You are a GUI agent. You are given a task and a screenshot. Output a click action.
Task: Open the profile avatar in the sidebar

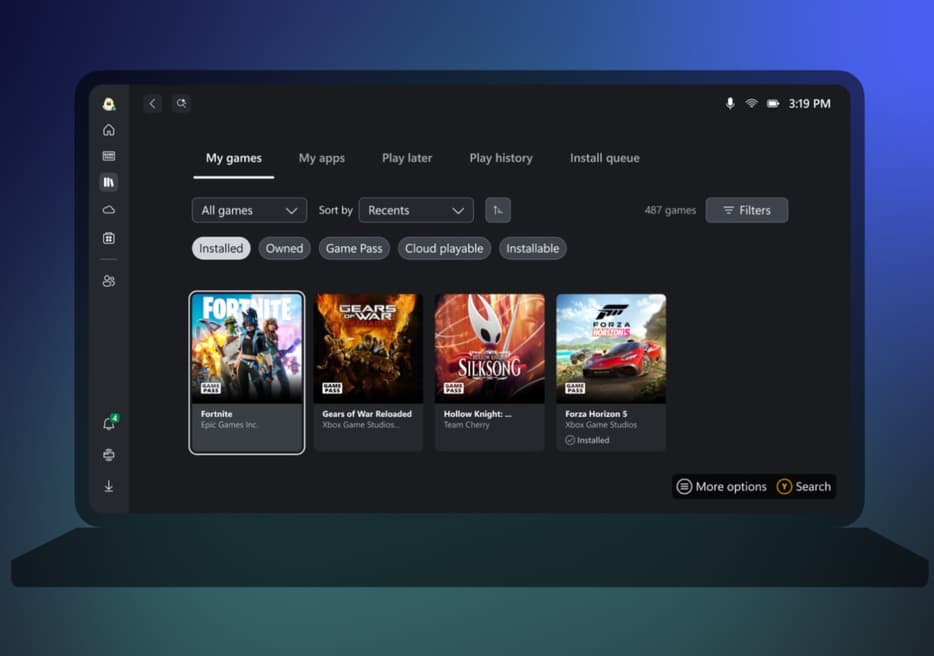(x=108, y=104)
